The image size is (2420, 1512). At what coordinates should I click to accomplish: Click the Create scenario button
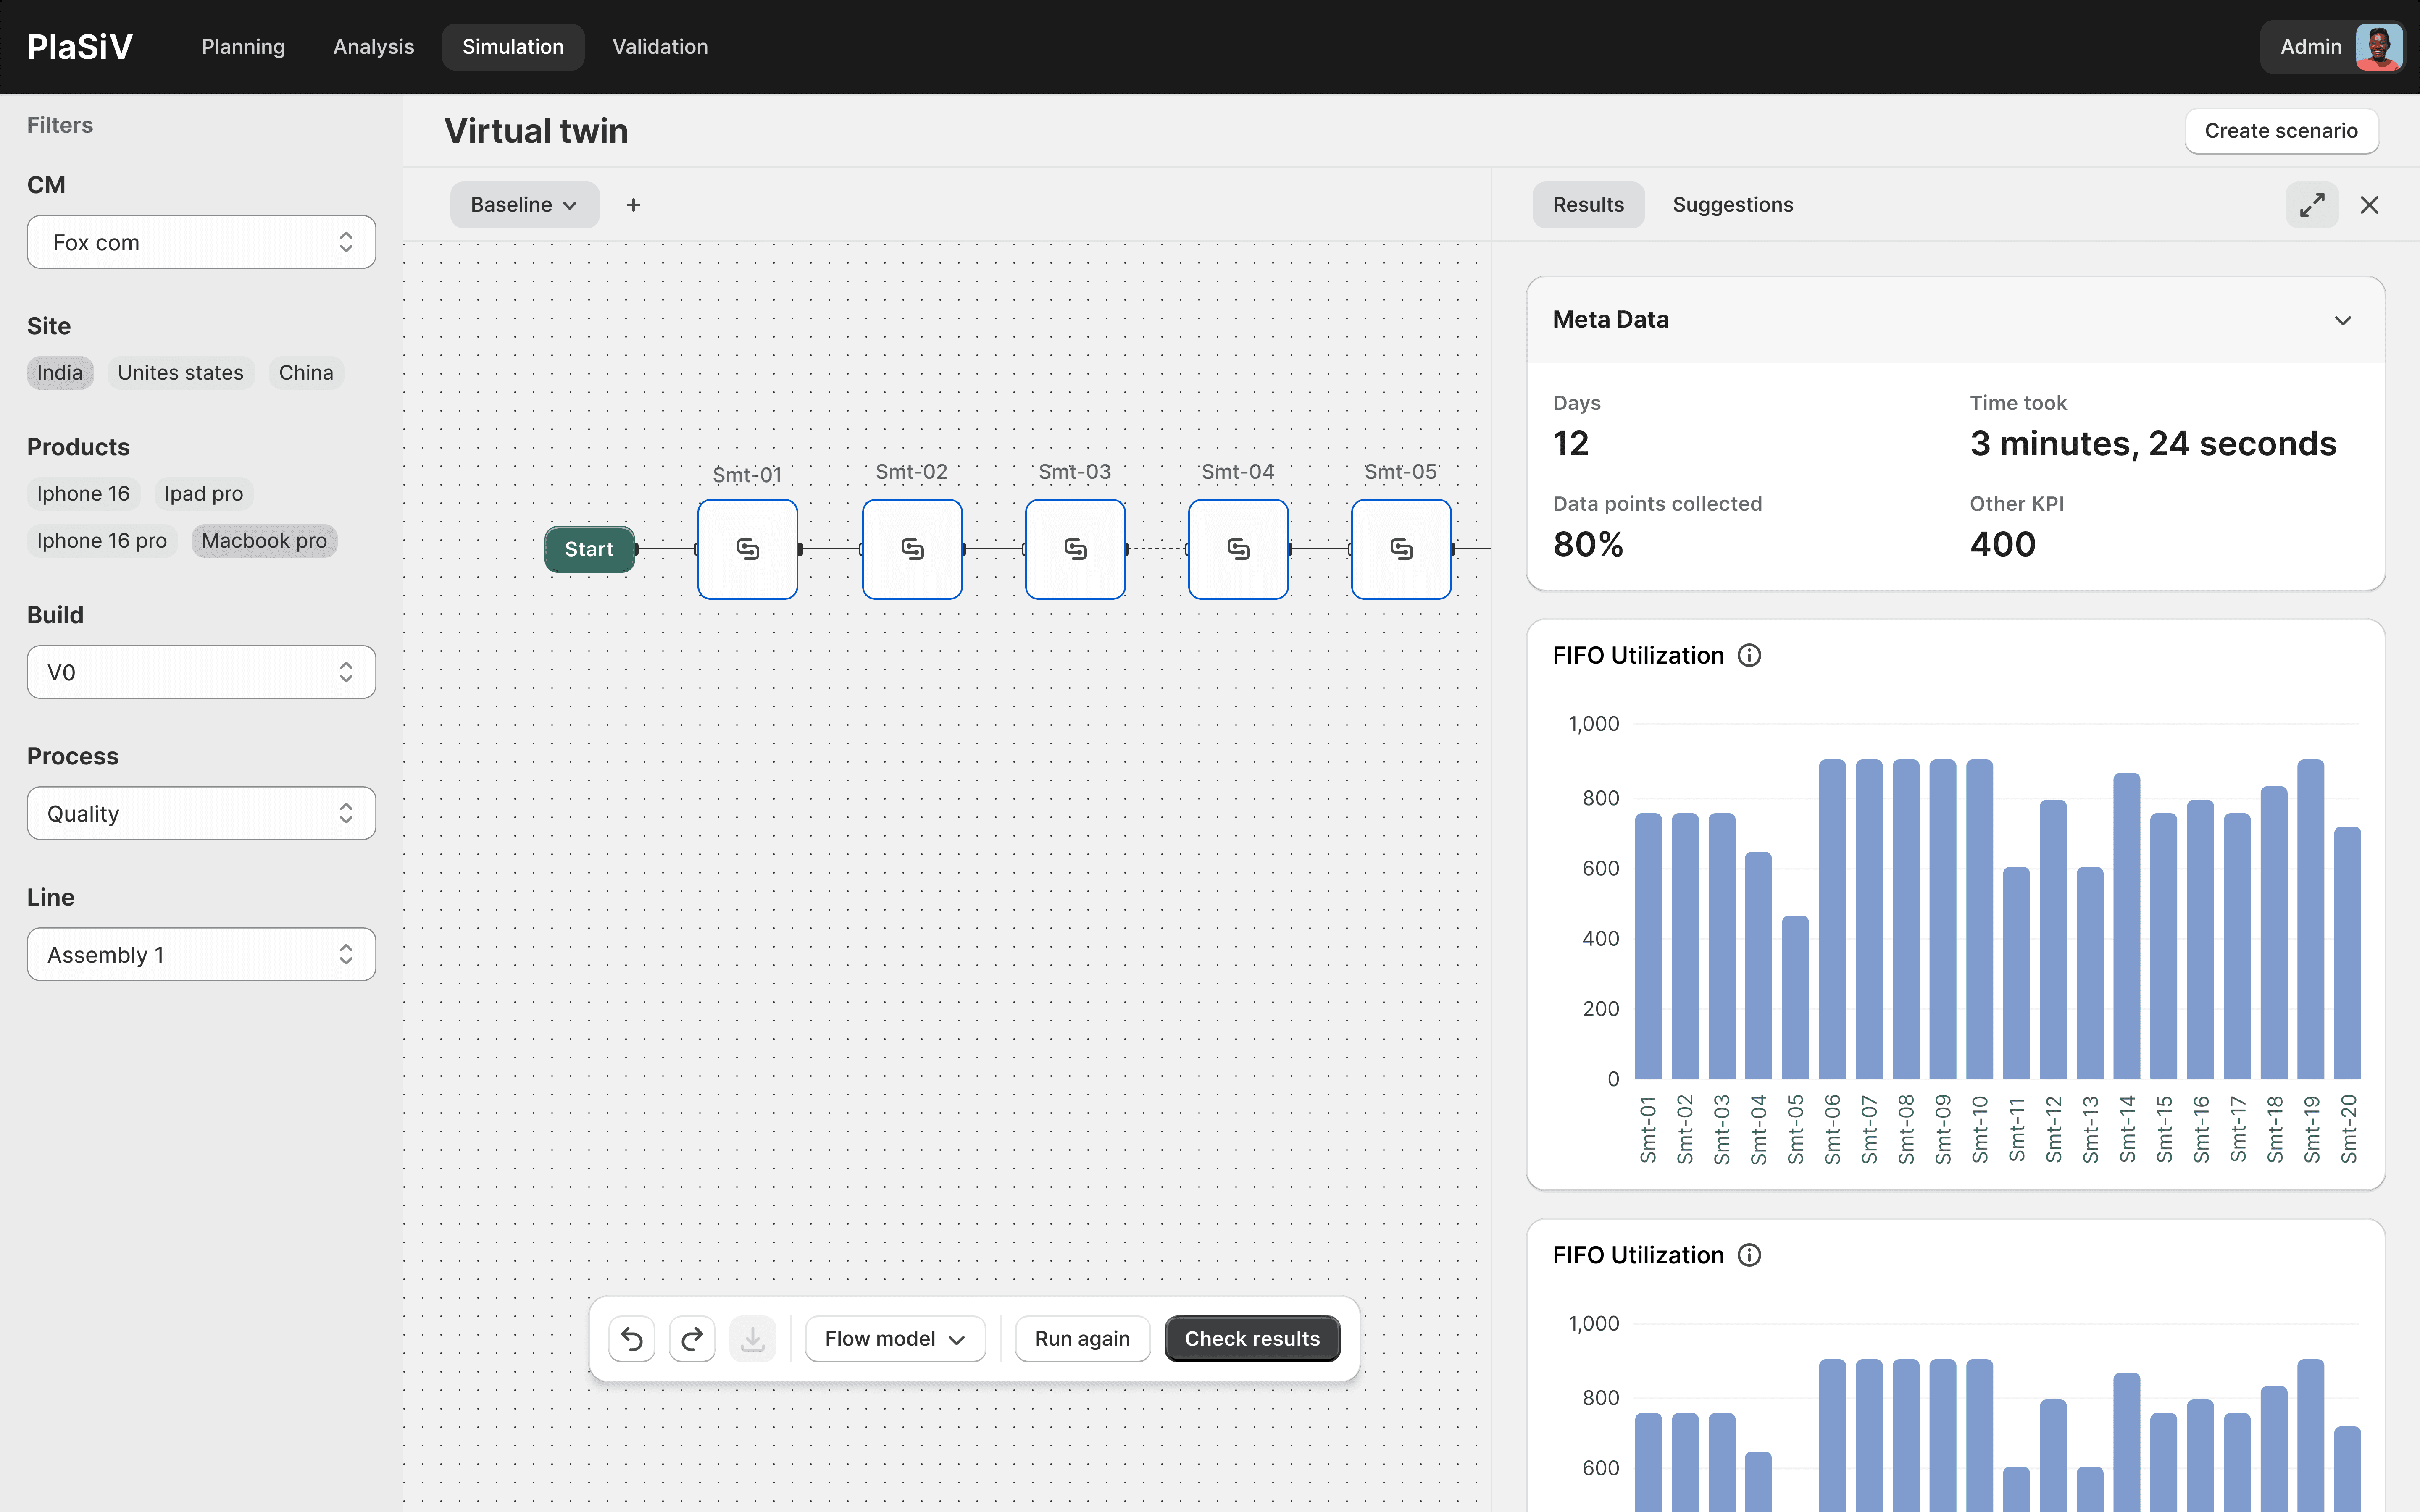(2280, 131)
